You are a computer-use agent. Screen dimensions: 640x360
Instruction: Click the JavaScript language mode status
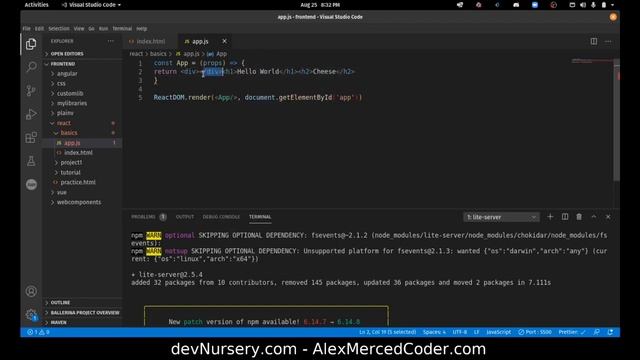point(498,332)
